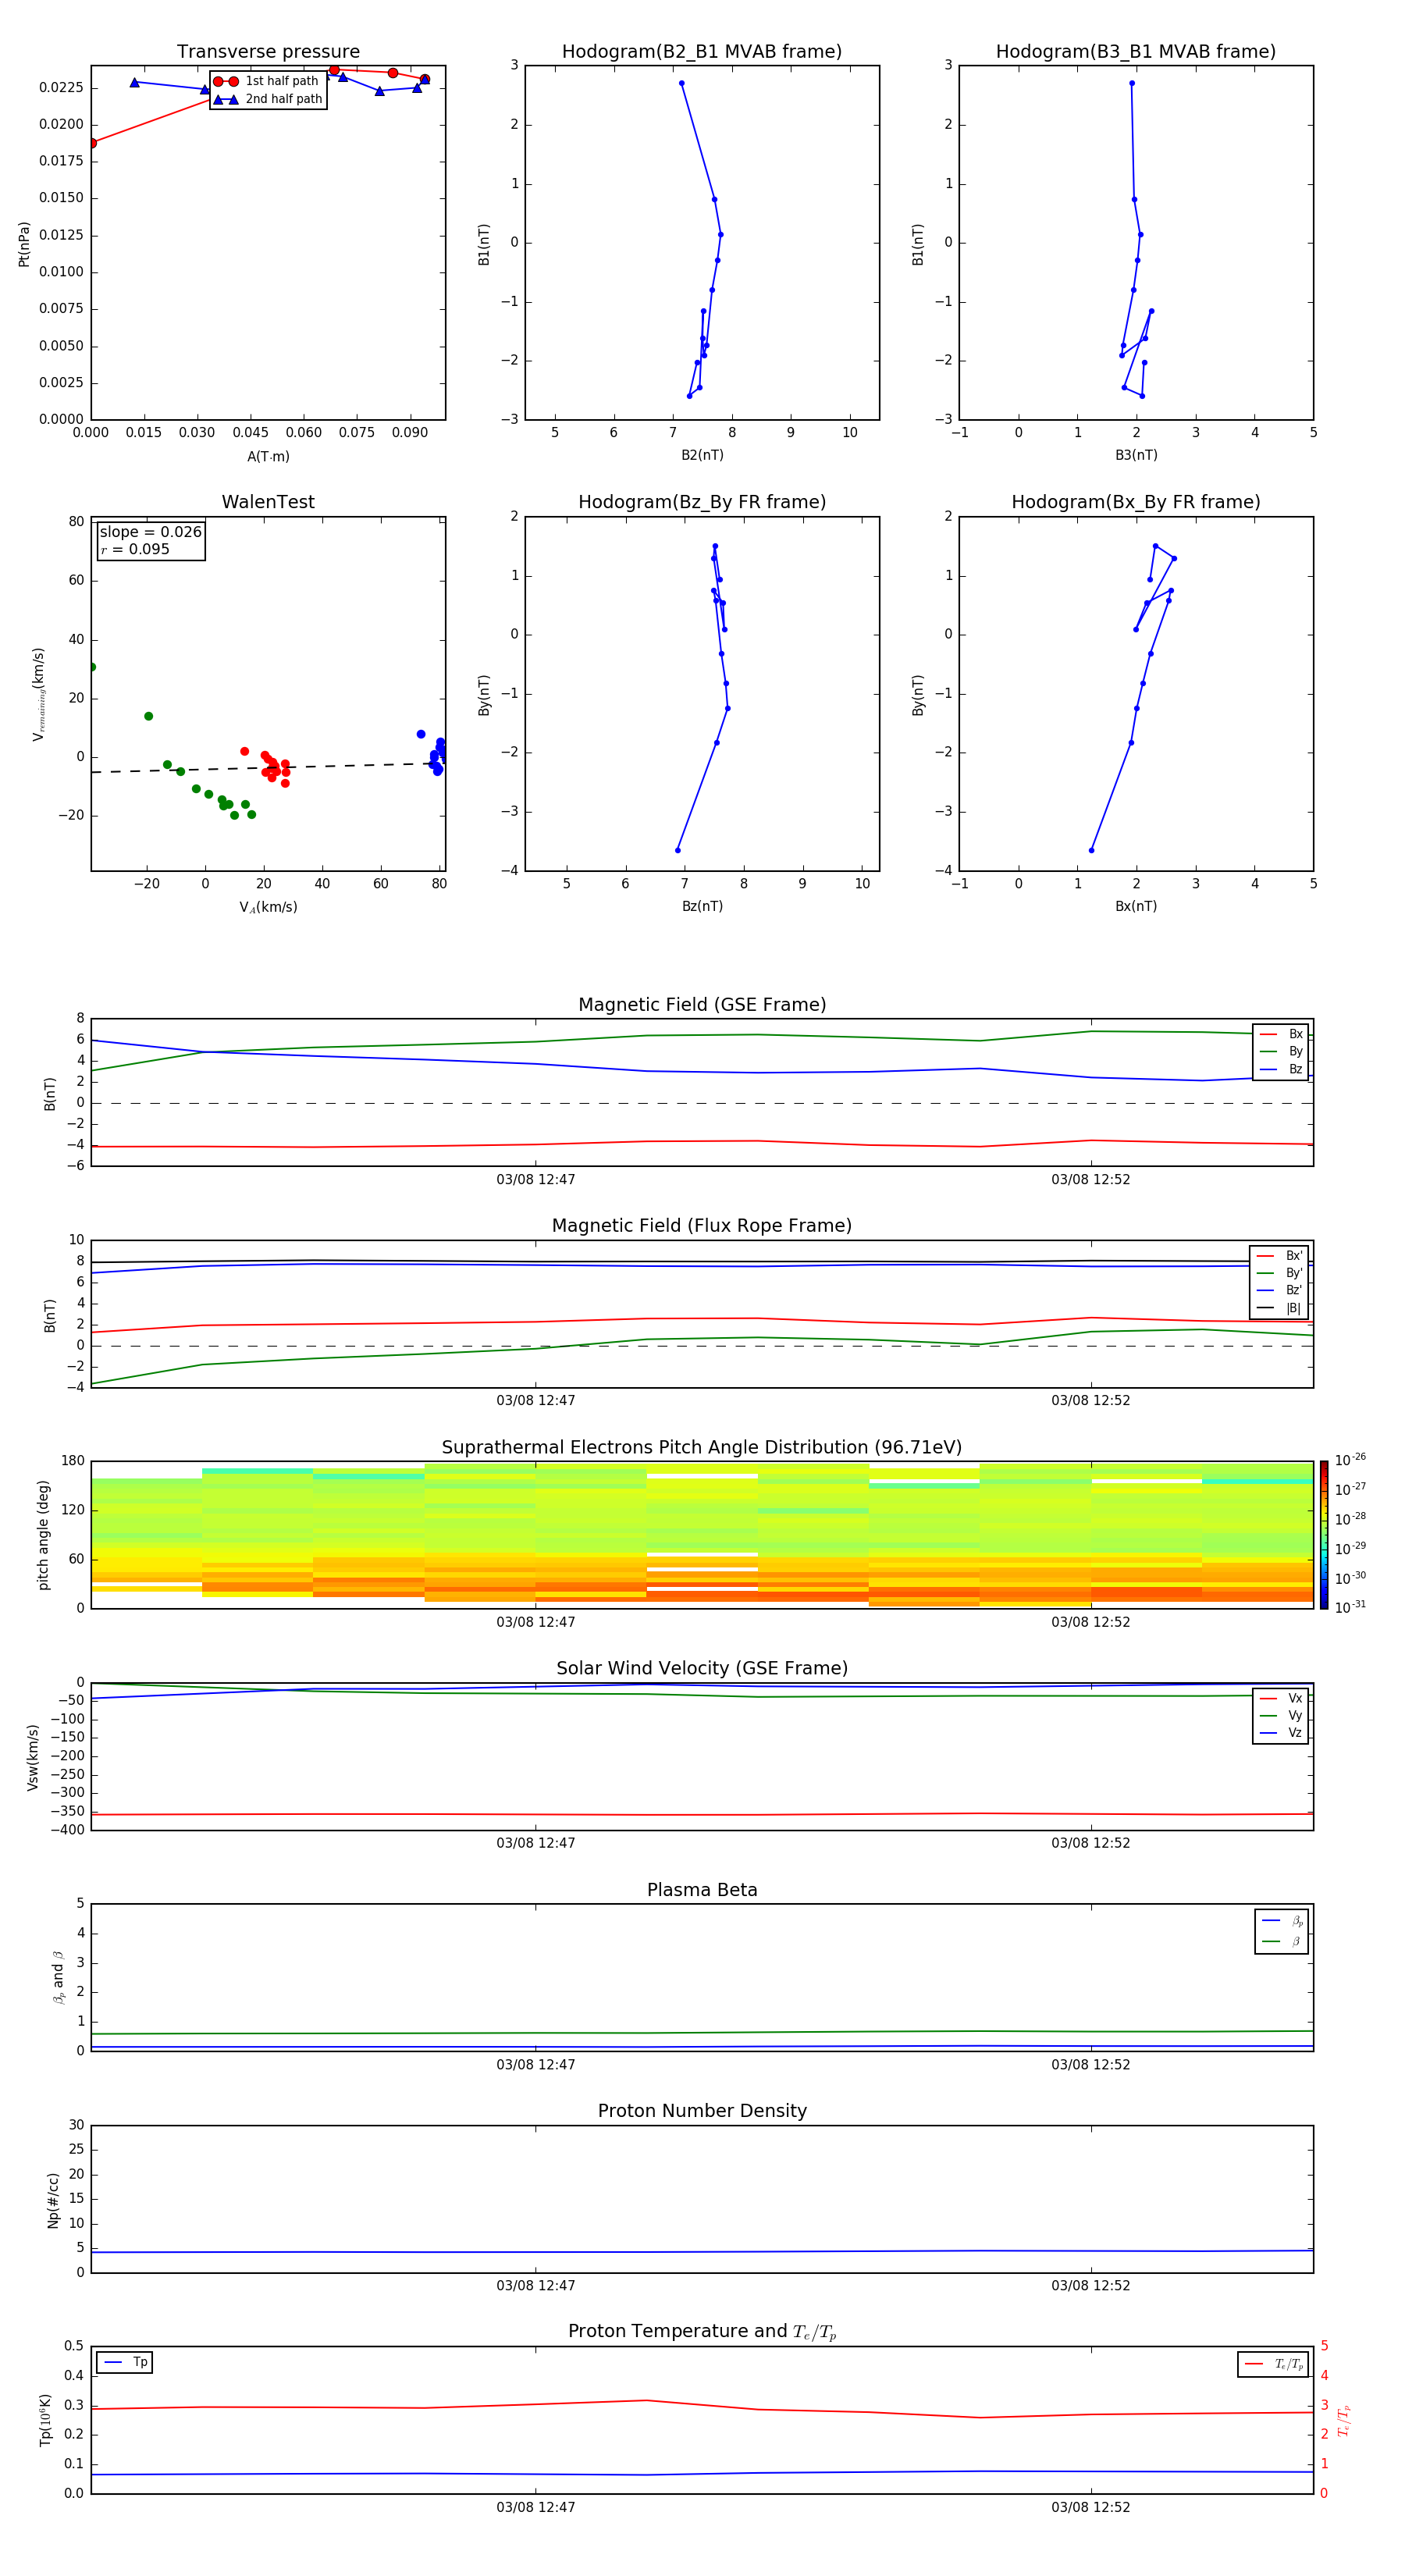Viewport: 1405px width, 2576px height.
Task: Click the "Transverse pressure" plot title
Action: [268, 52]
